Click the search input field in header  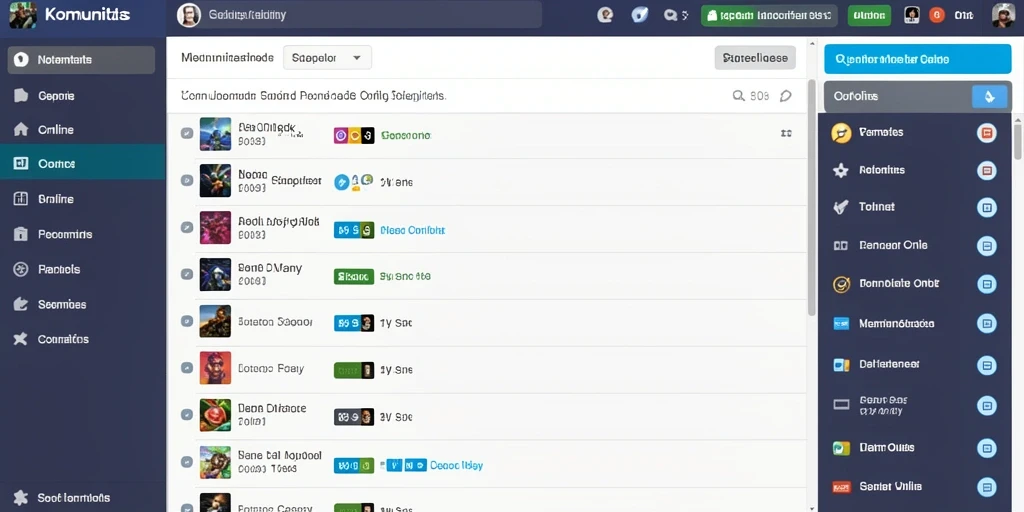pos(359,14)
